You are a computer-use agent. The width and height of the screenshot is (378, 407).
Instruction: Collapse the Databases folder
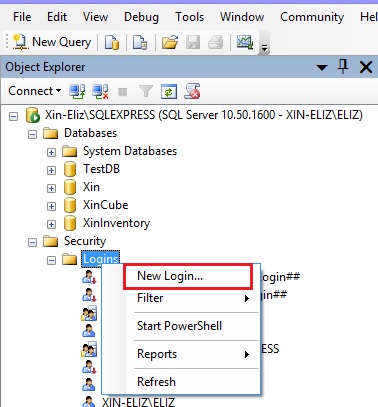[x=32, y=134]
